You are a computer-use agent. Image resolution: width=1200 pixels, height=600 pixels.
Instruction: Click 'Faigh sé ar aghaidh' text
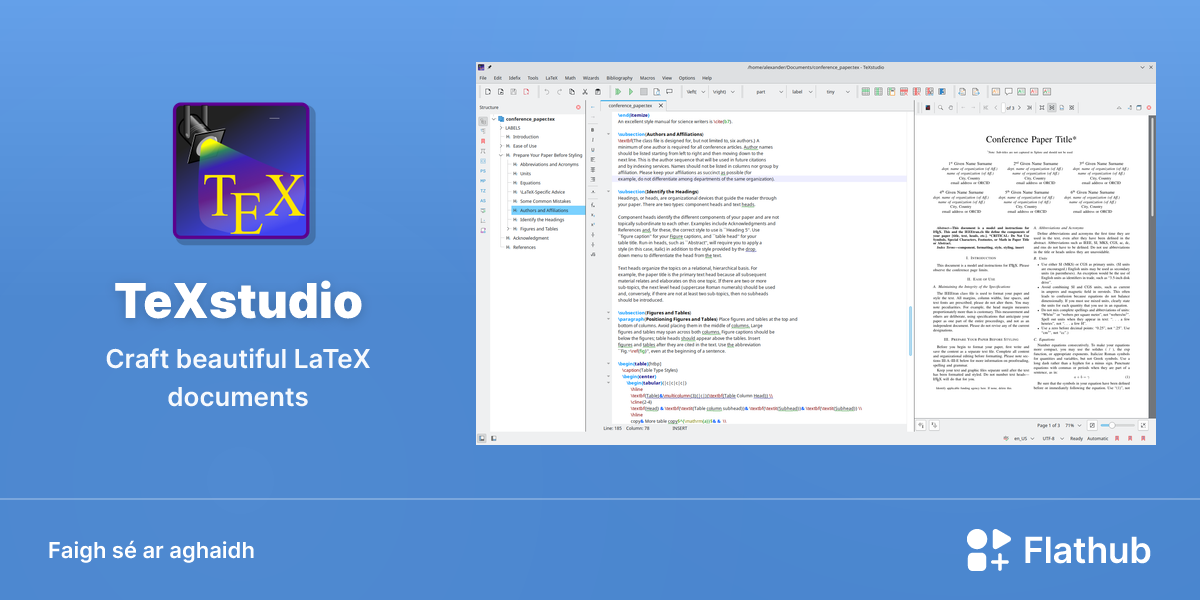151,551
